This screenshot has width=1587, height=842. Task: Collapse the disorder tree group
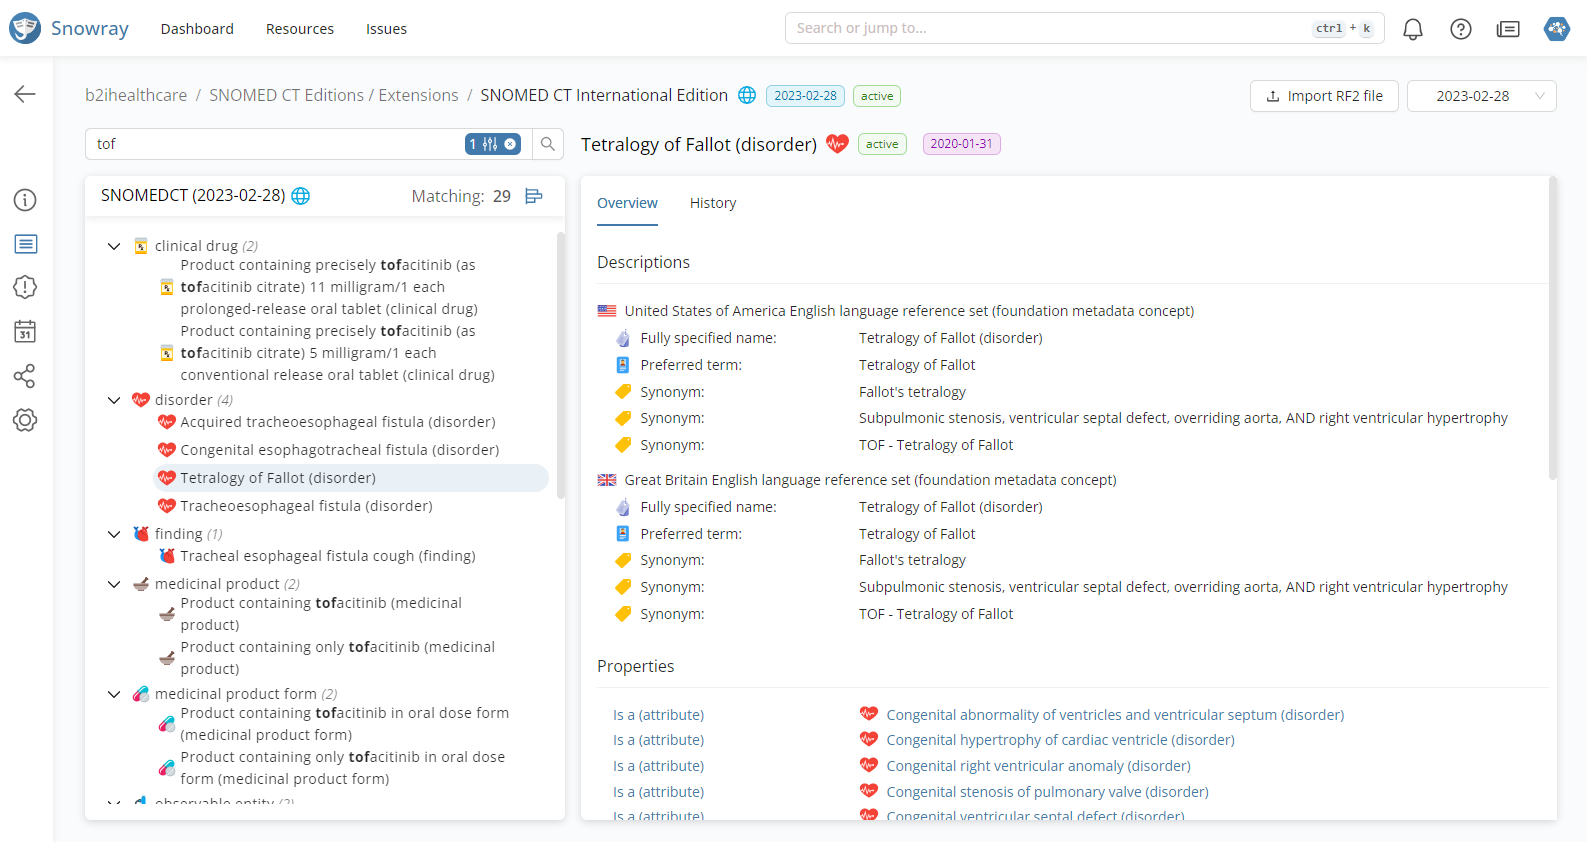114,400
